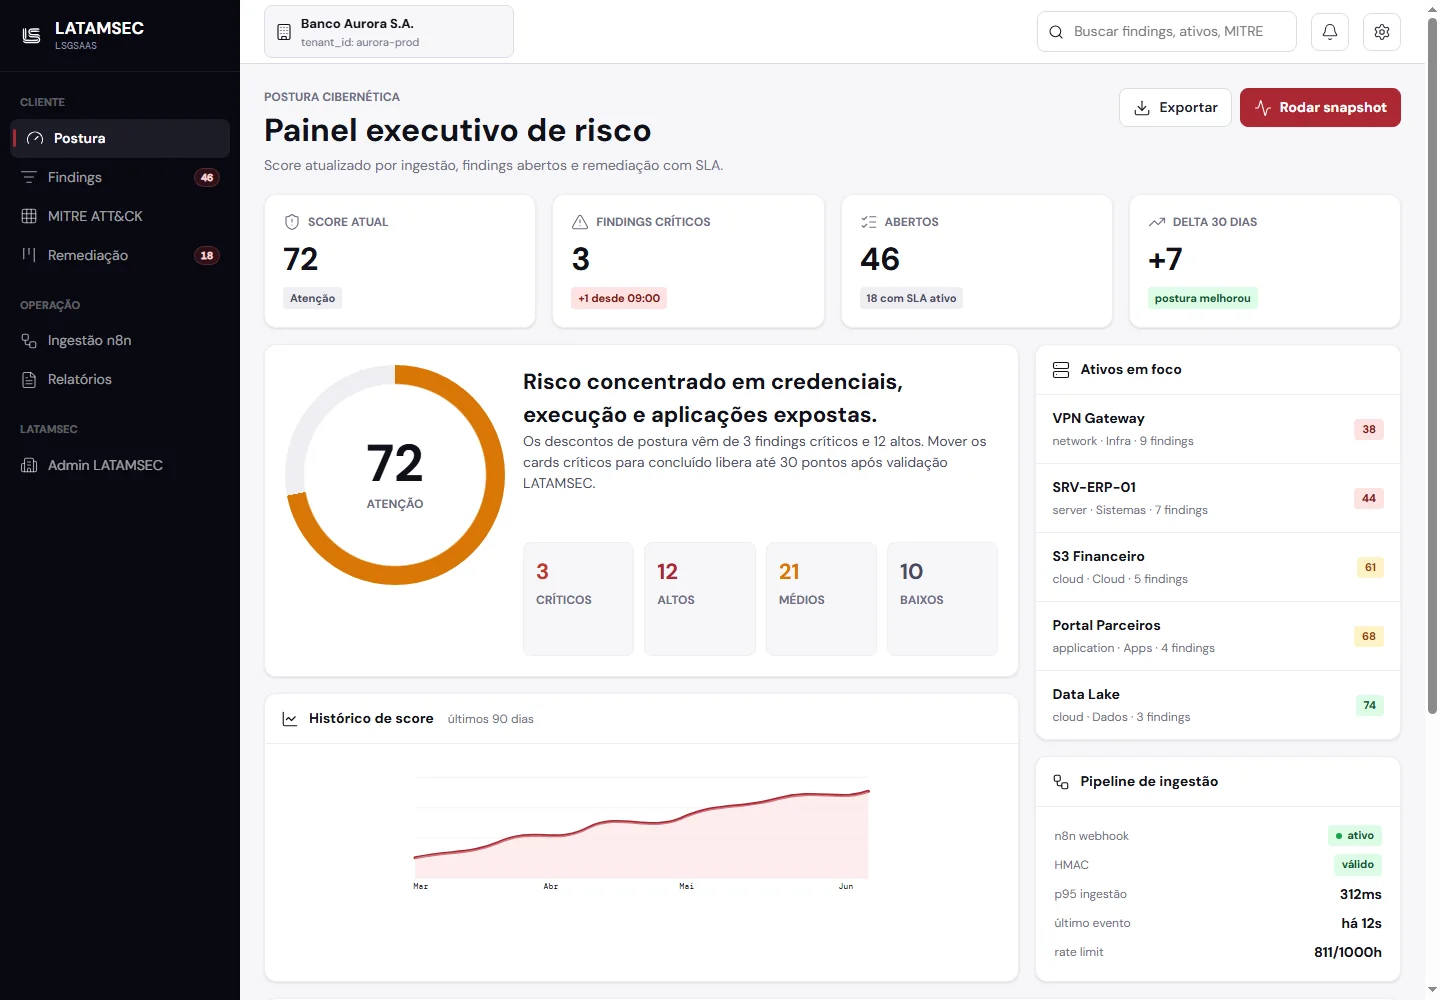
Task: Click the red score badge 38
Action: (1369, 429)
